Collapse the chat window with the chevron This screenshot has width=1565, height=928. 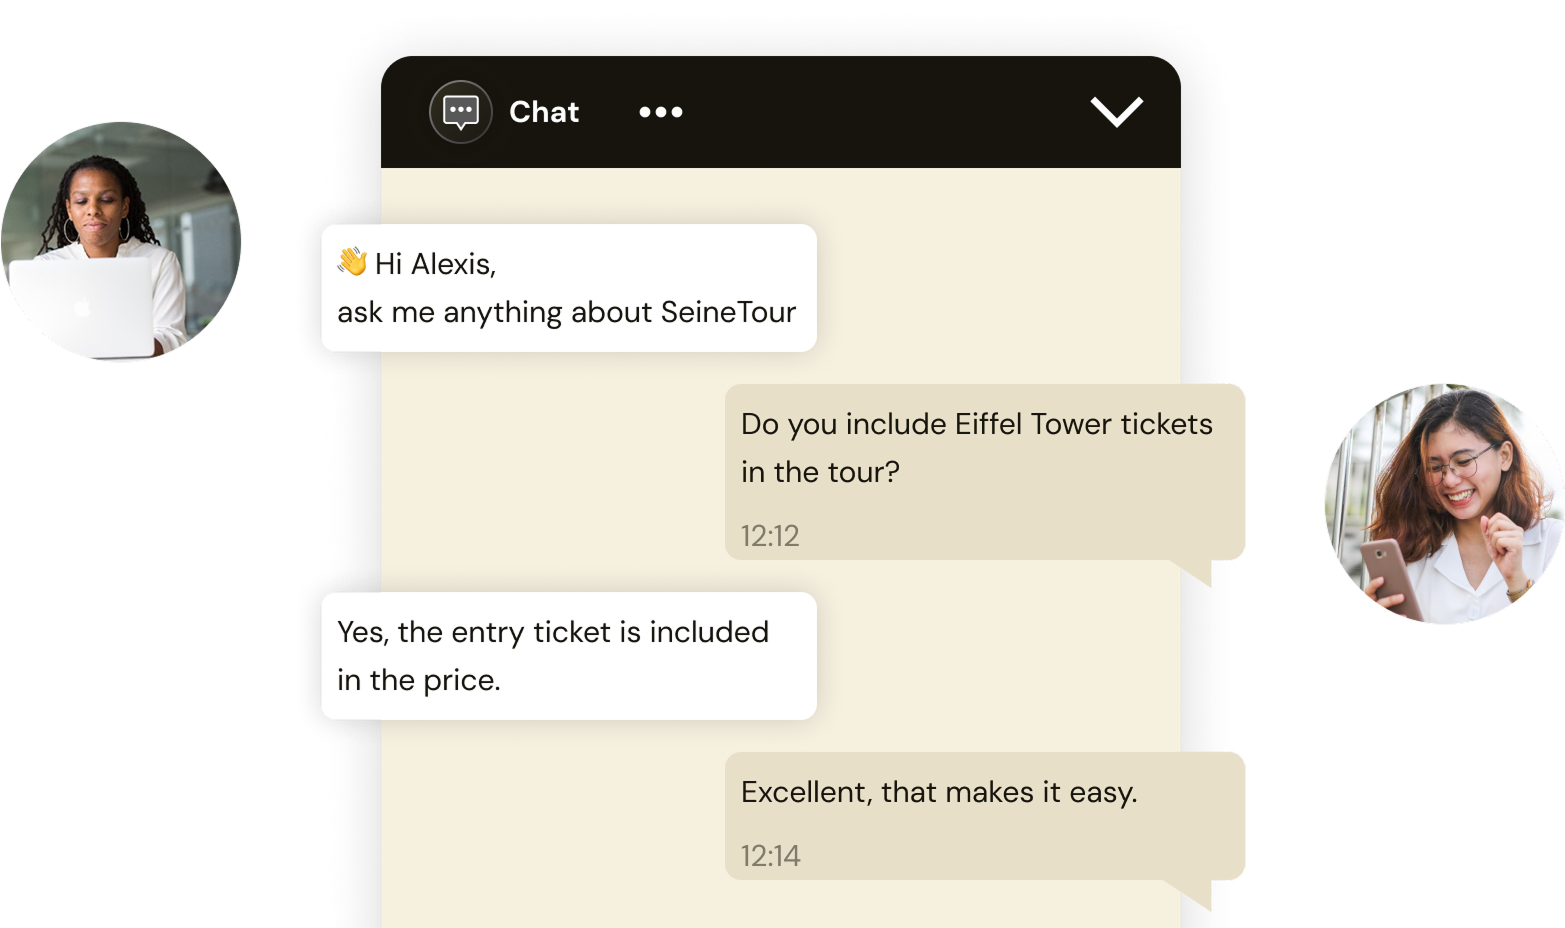1116,112
